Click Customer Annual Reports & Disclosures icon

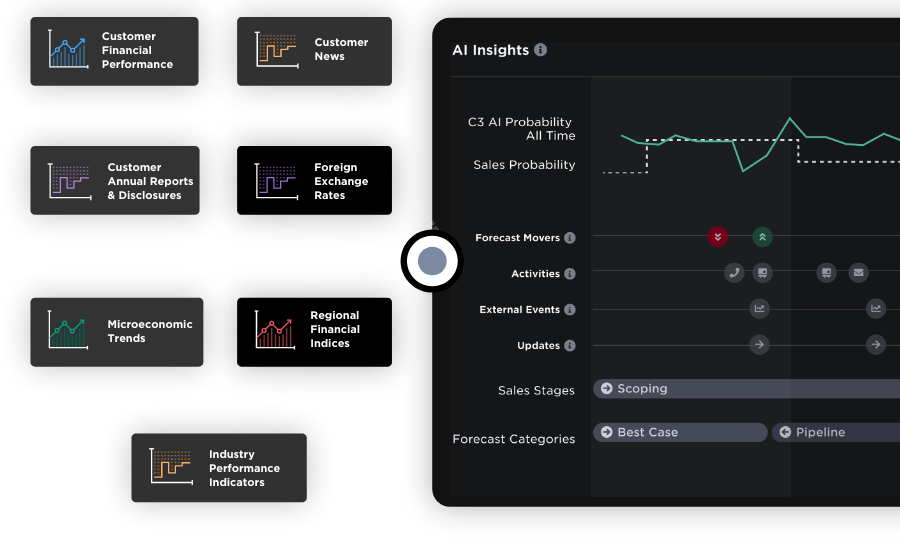(69, 181)
